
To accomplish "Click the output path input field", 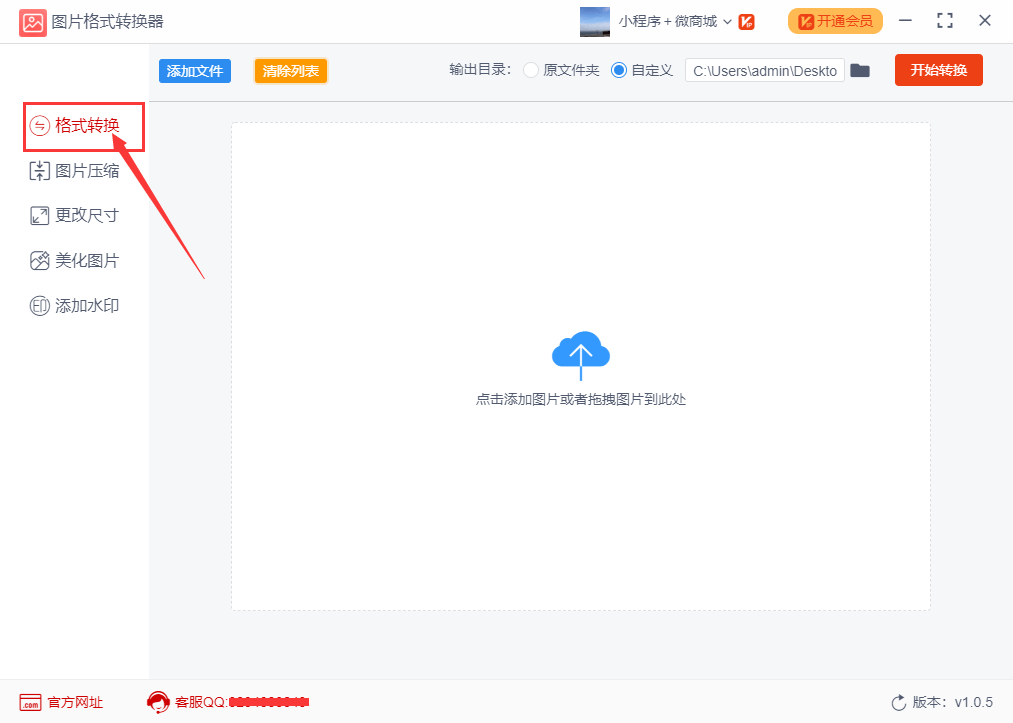I will (764, 70).
